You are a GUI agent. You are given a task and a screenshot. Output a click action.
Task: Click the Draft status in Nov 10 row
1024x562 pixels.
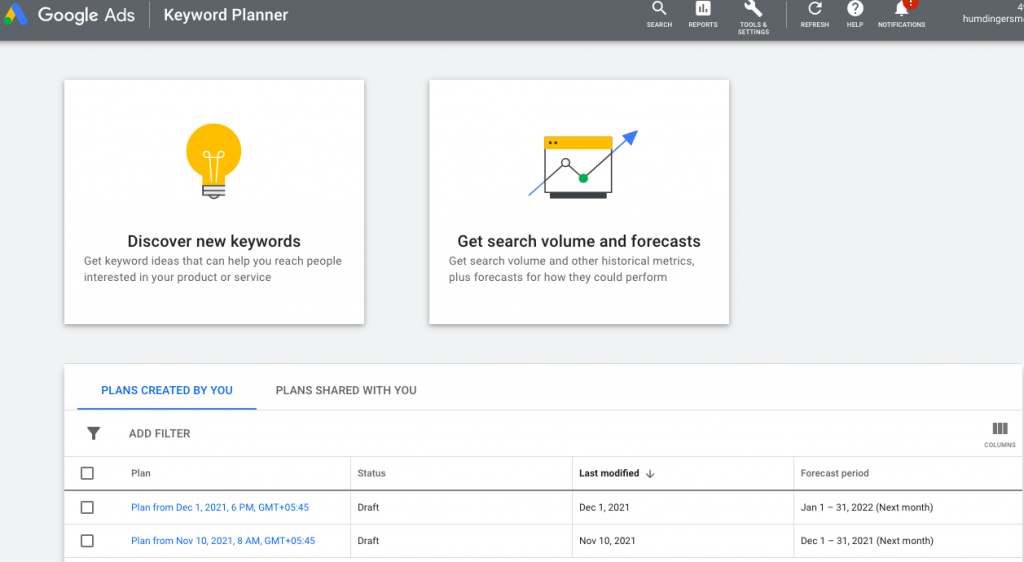click(x=368, y=540)
